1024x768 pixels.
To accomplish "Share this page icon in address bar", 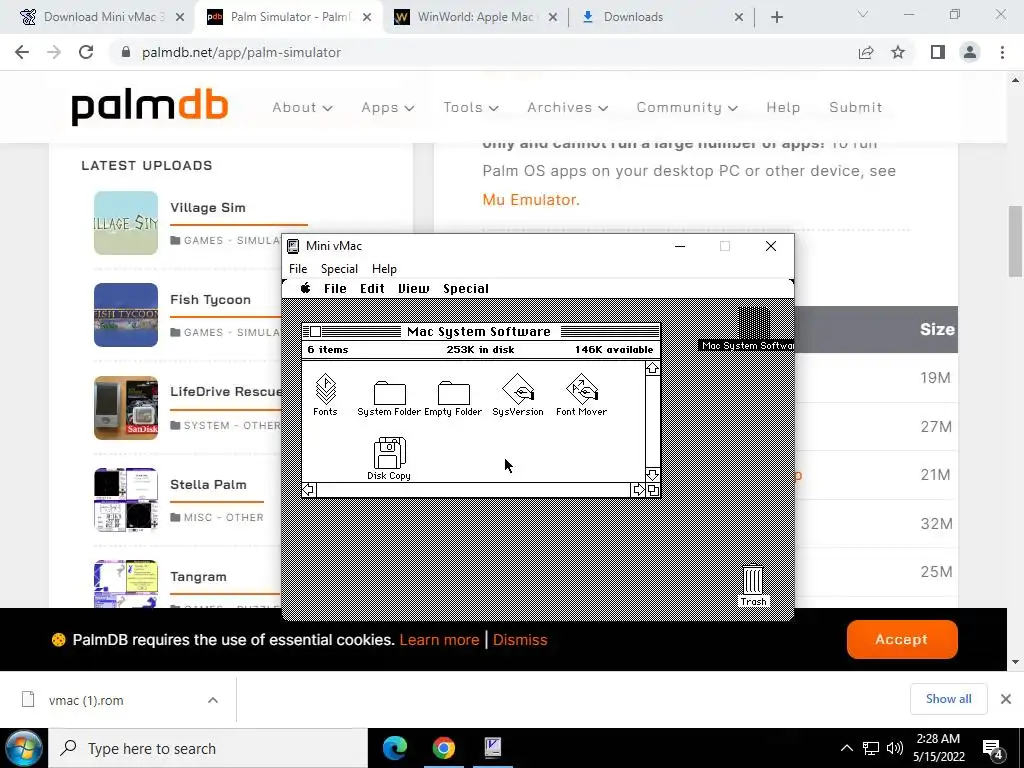I will coord(866,52).
